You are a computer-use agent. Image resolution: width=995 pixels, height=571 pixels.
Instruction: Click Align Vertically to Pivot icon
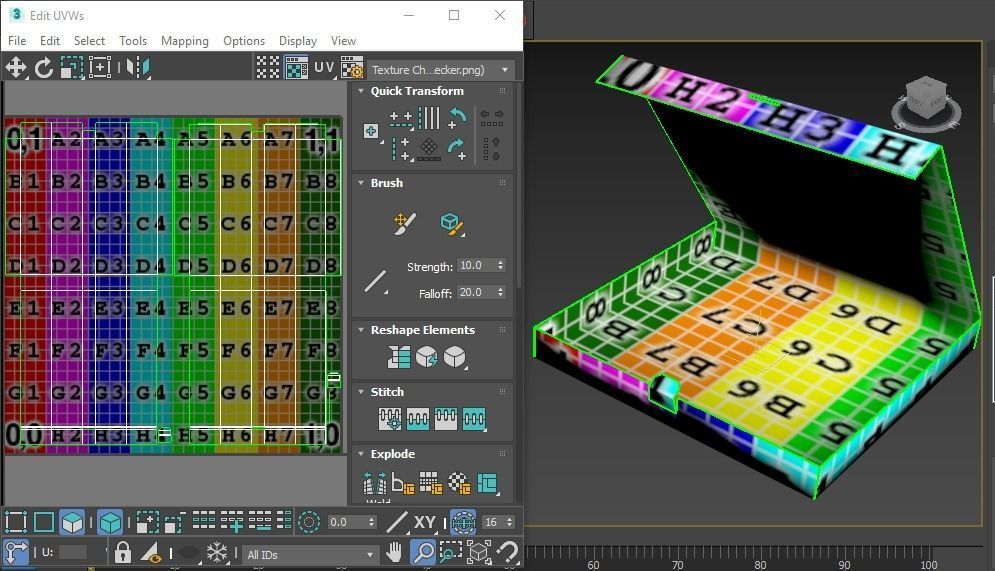pos(401,150)
